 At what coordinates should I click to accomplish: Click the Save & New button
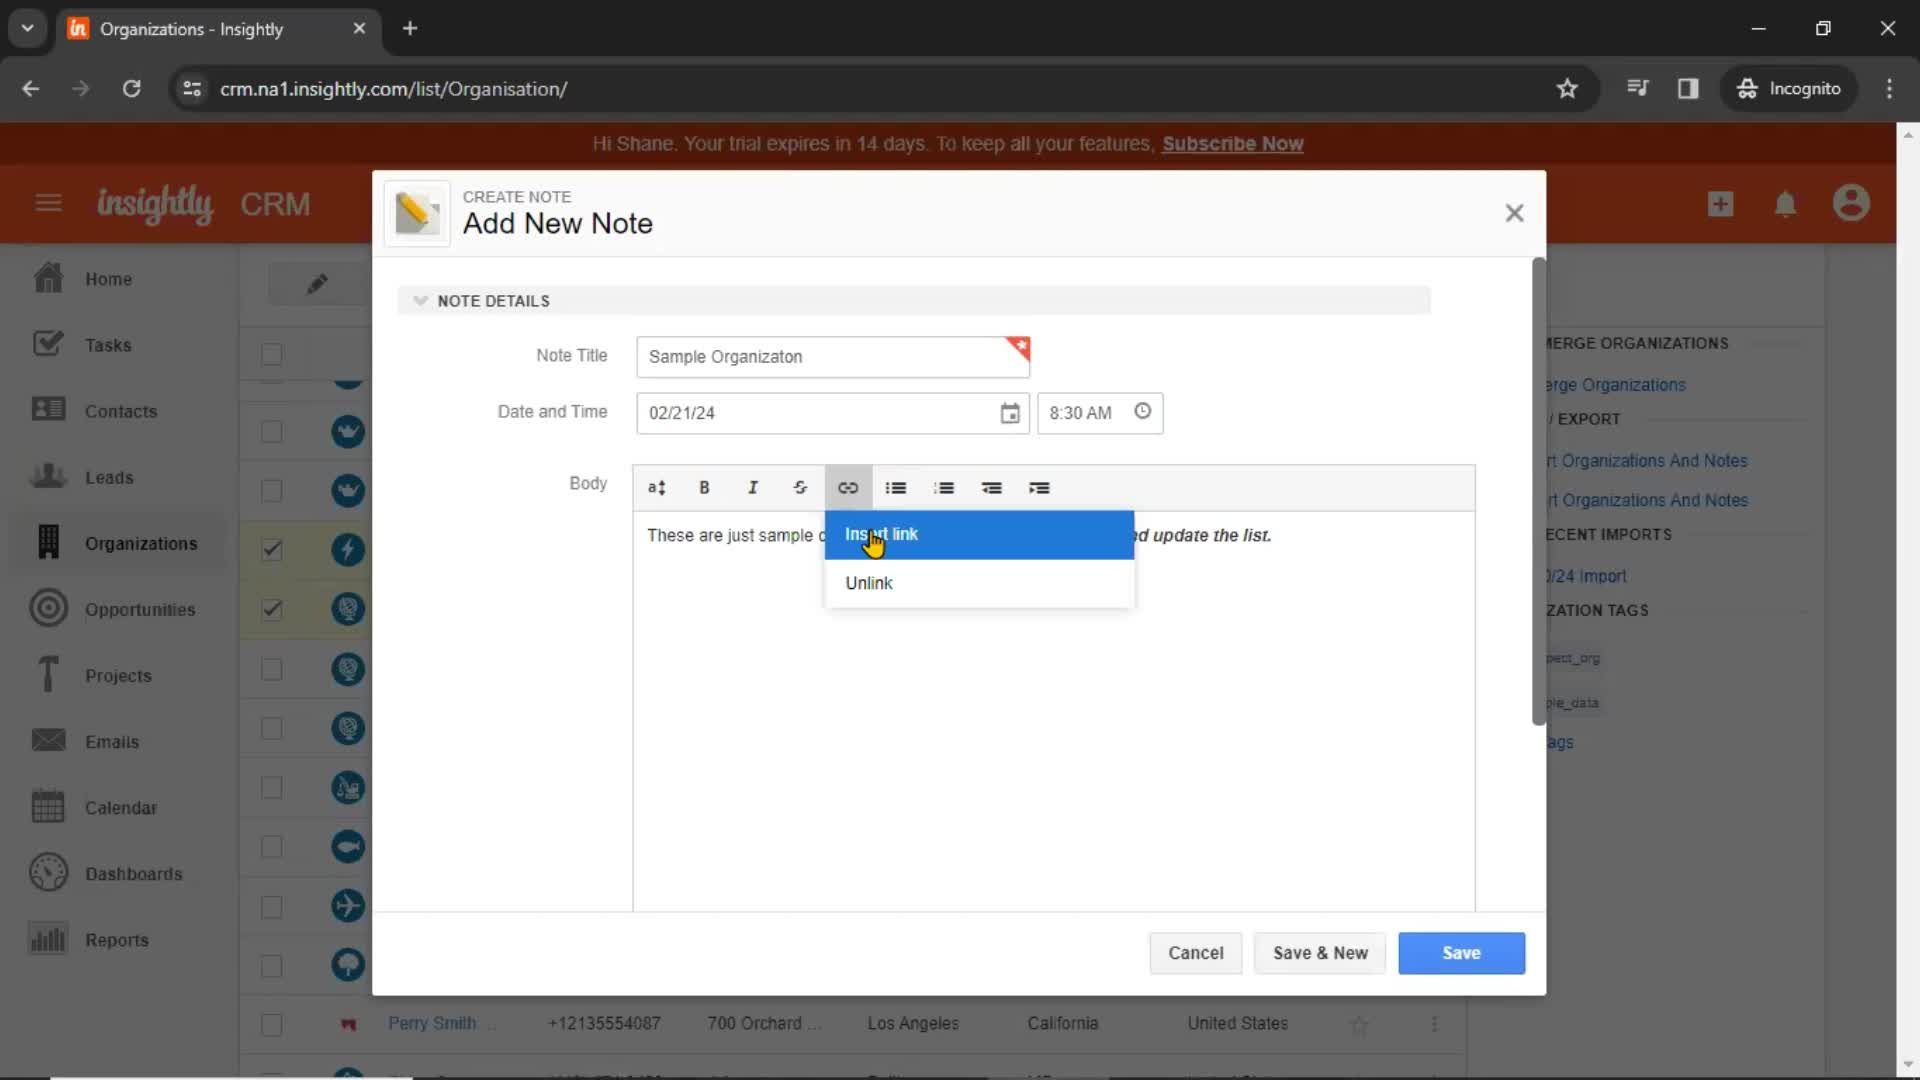click(x=1320, y=952)
